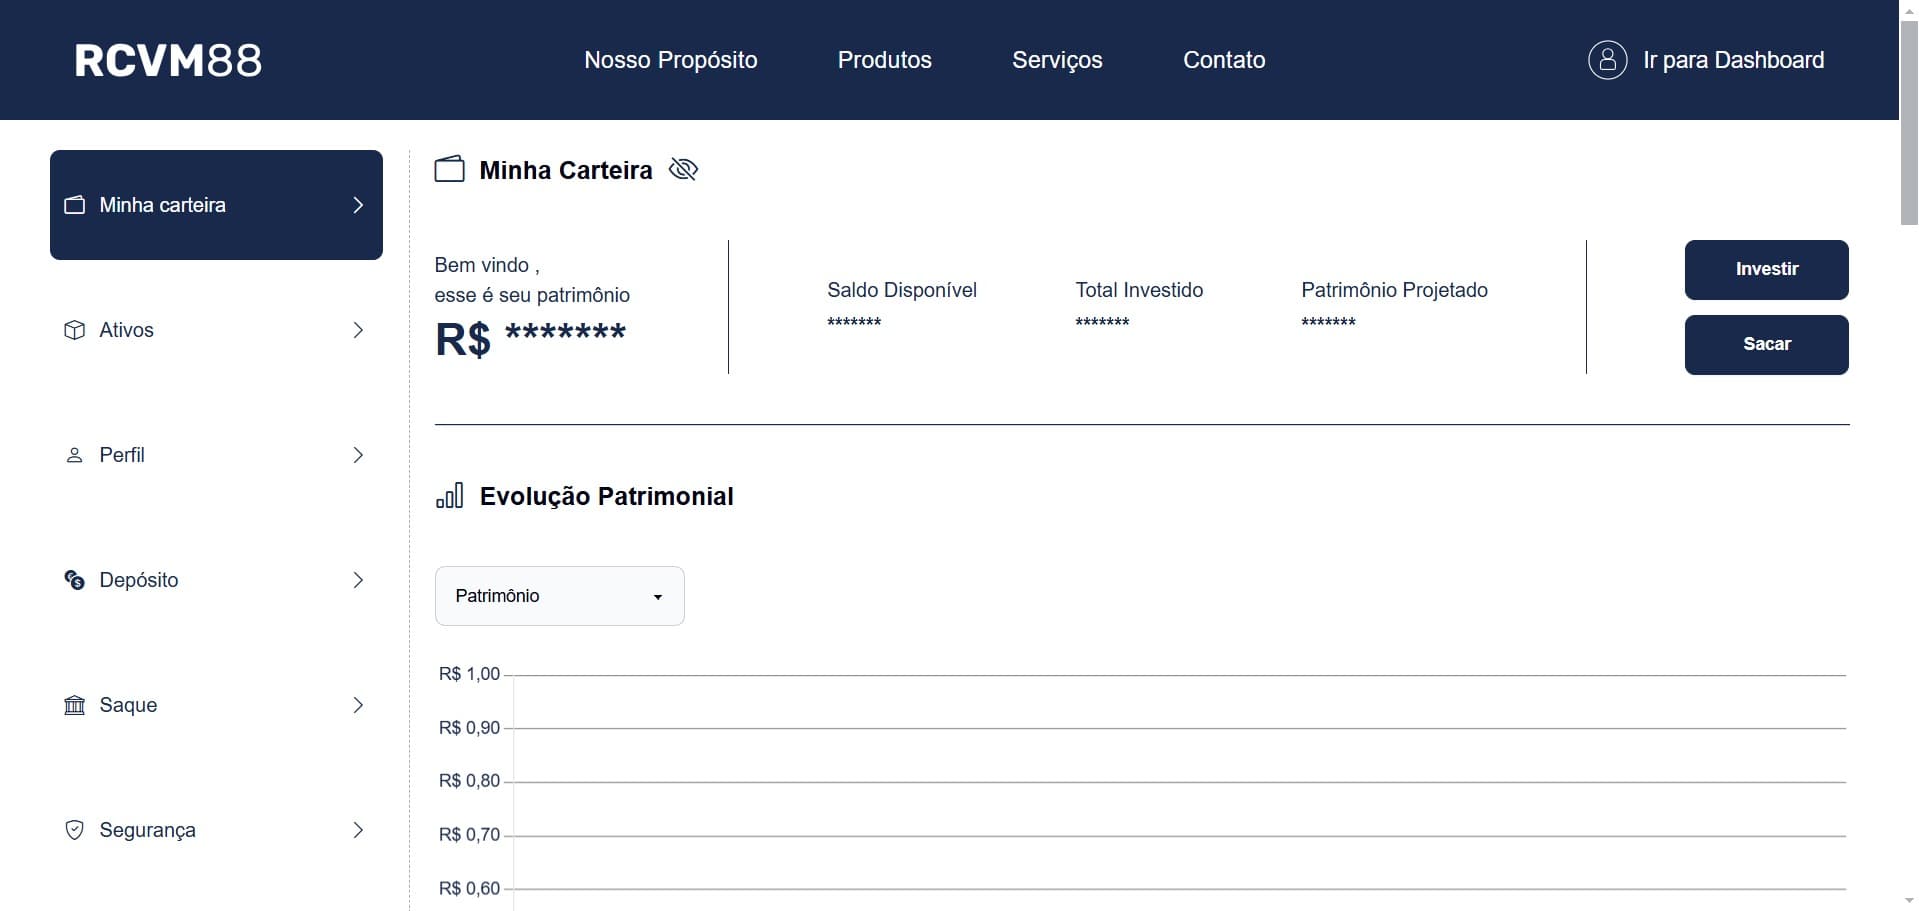Expand the Depósito chevron arrow

click(358, 580)
